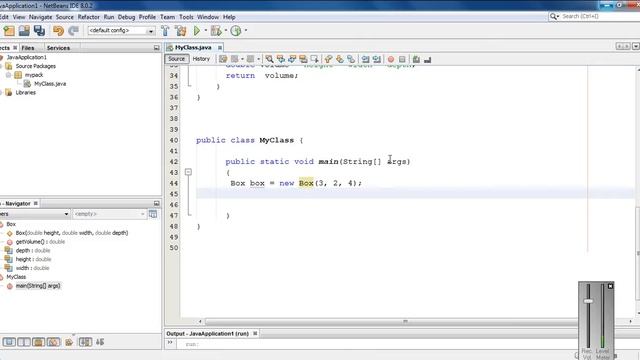Select getVolume() in Navigator

(40, 242)
